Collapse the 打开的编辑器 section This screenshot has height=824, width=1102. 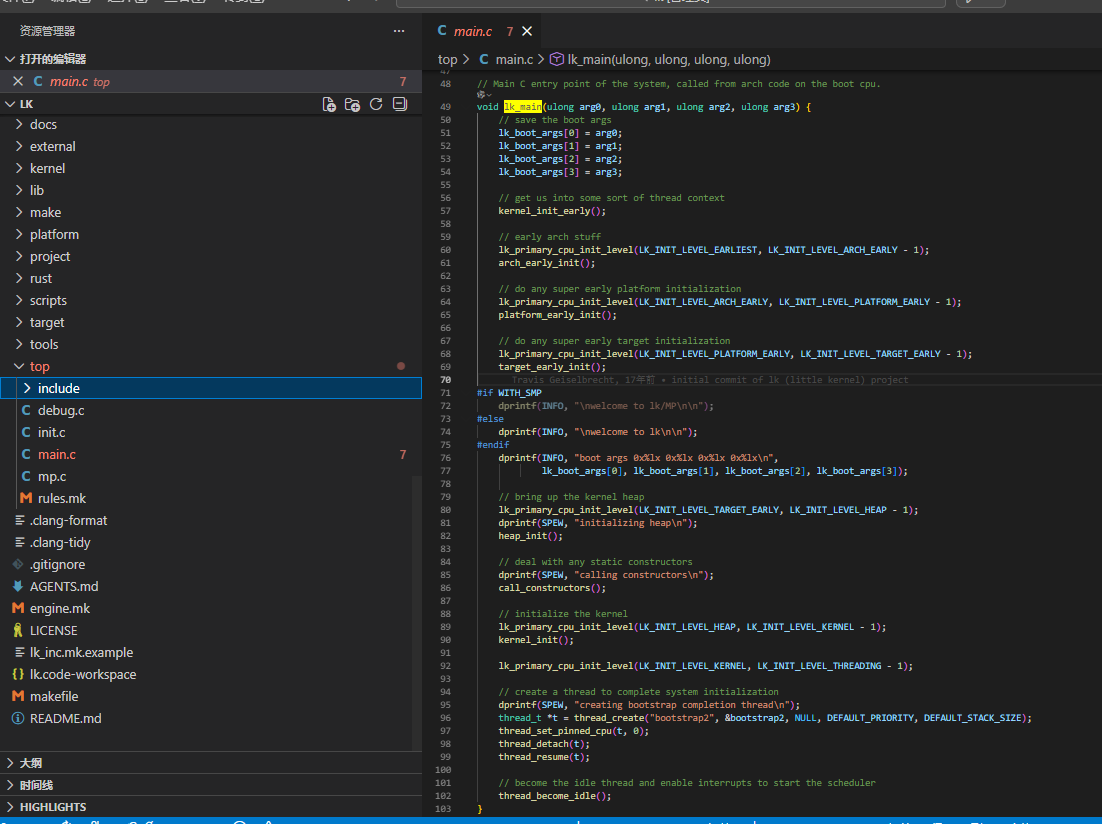point(52,59)
